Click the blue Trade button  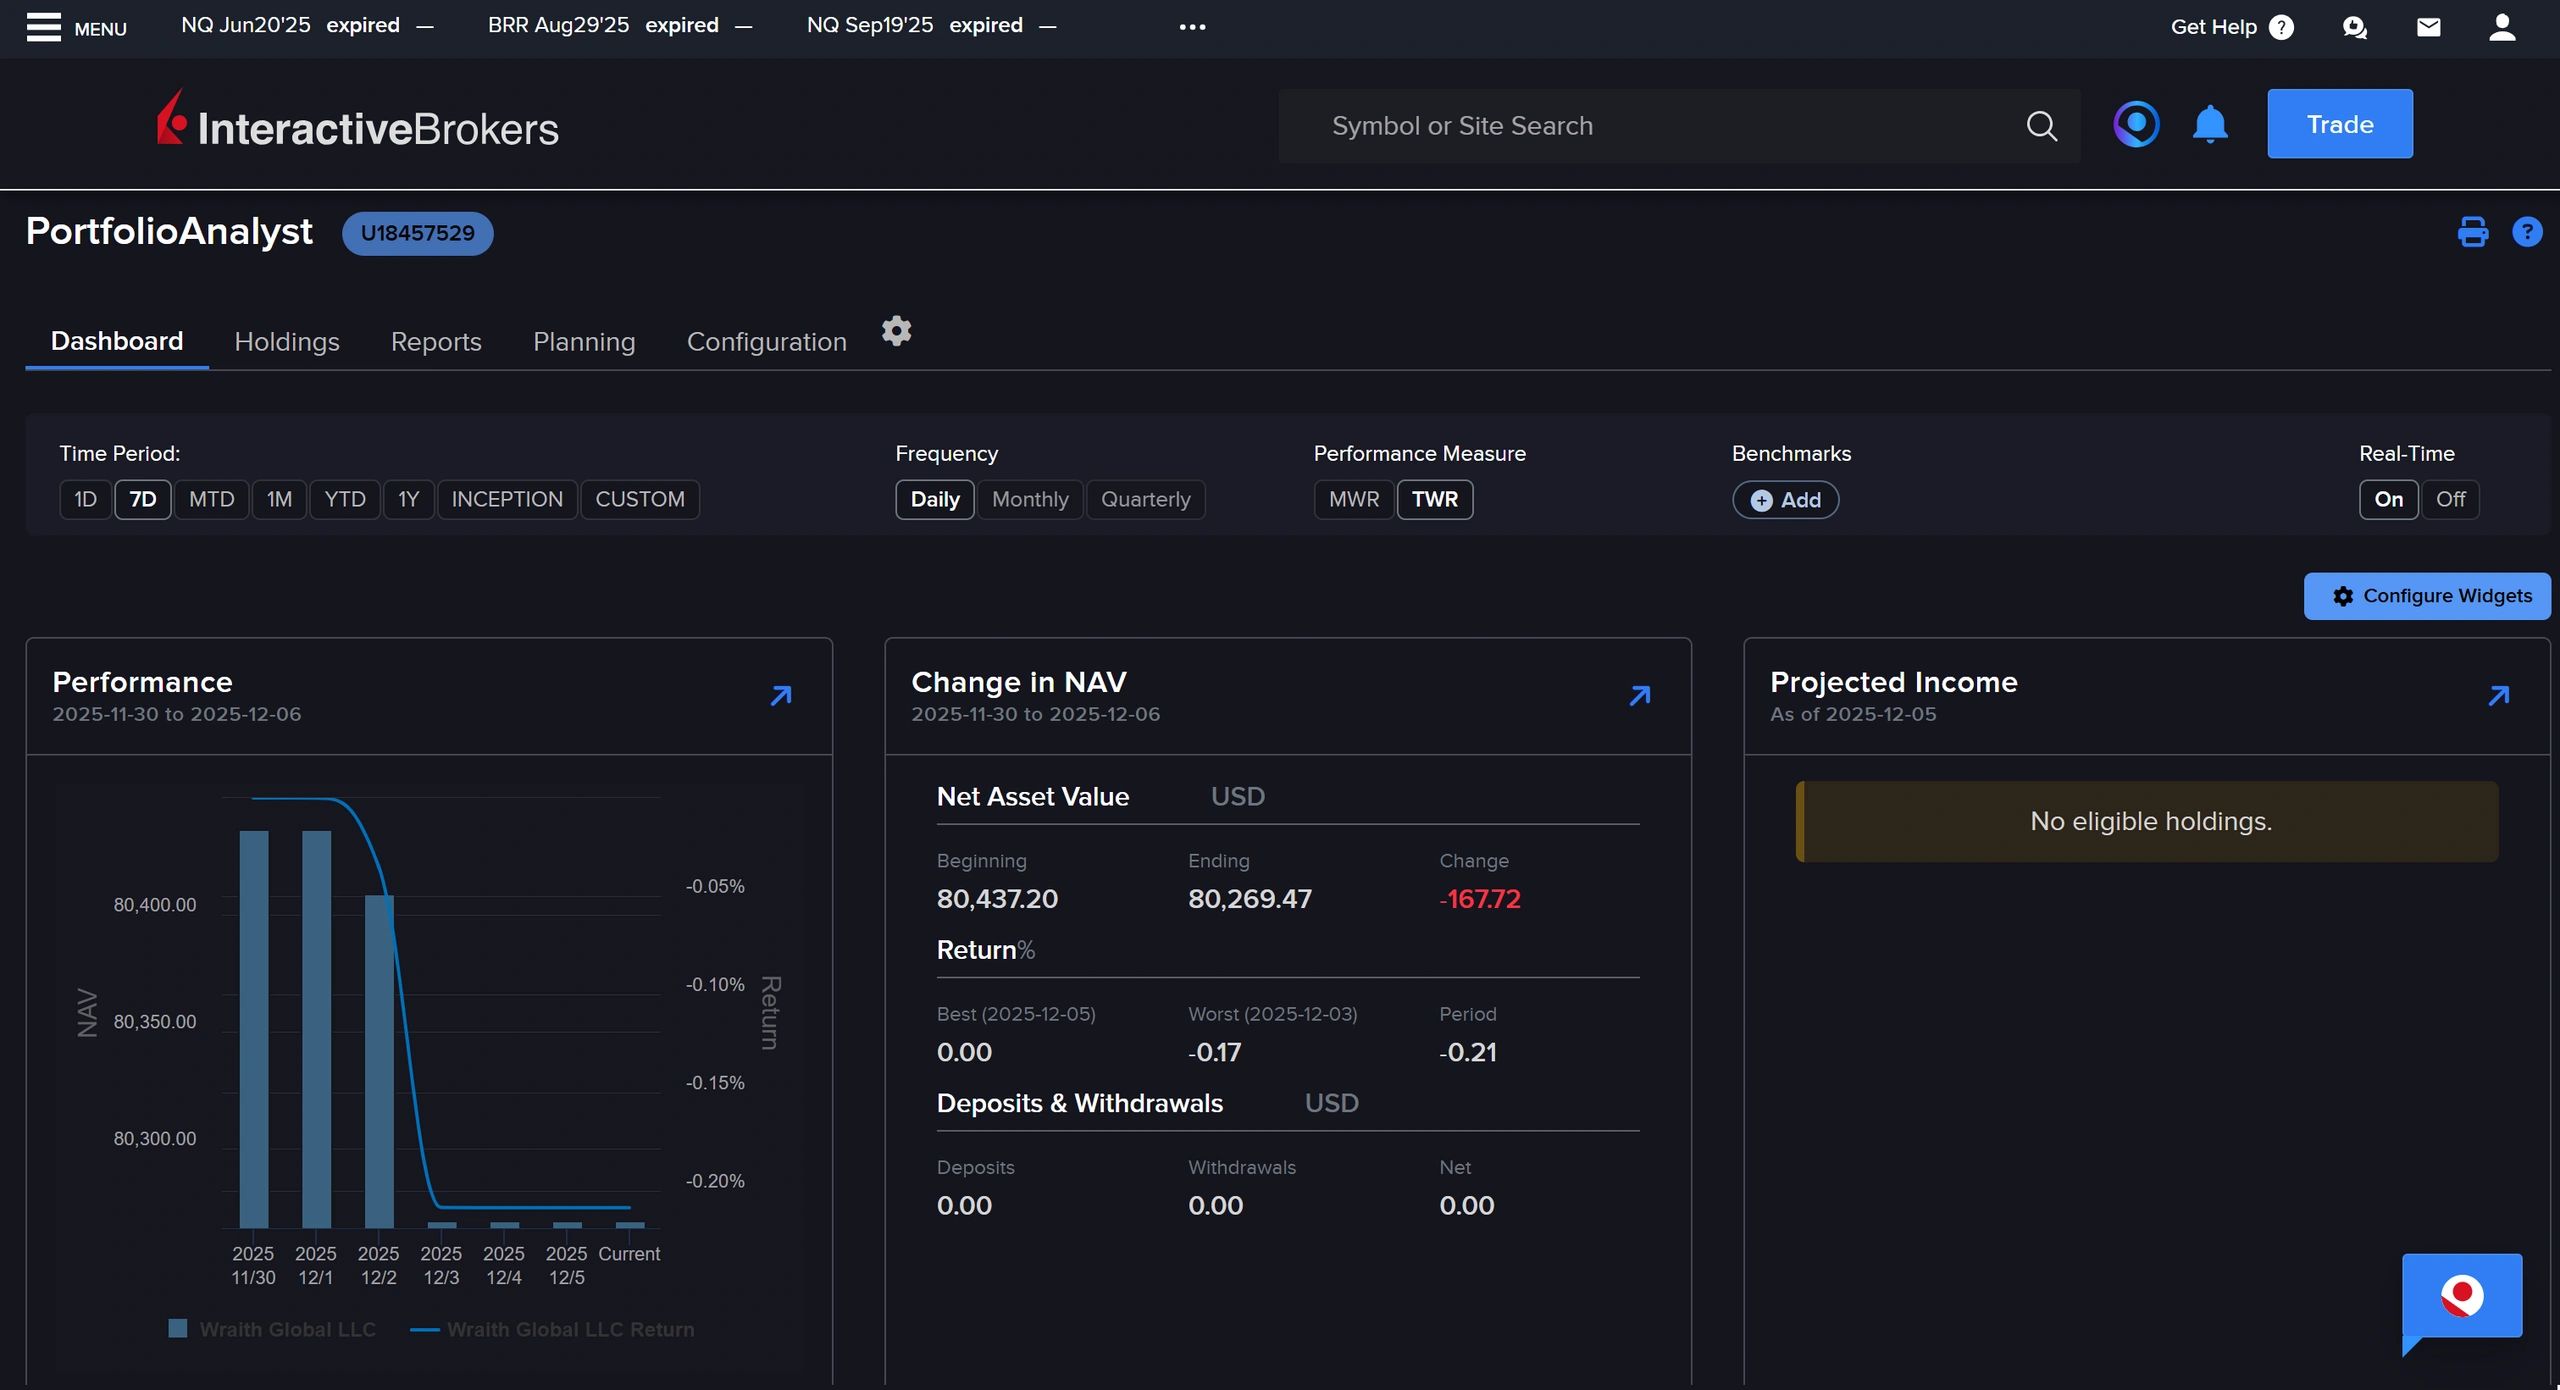(x=2339, y=124)
